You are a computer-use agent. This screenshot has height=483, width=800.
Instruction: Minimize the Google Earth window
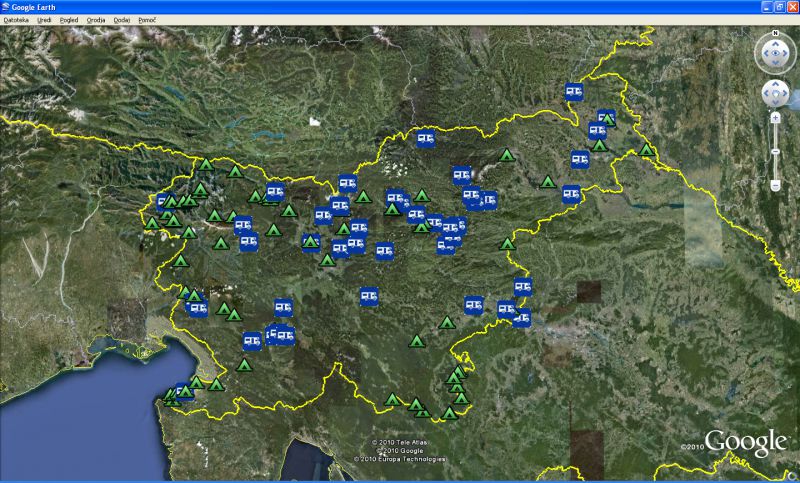coord(767,7)
